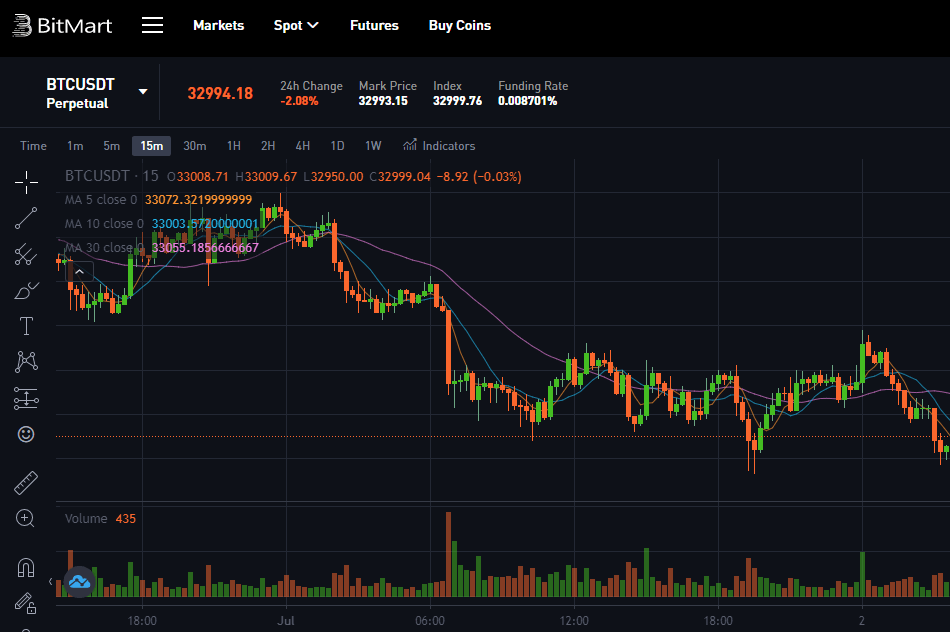Viewport: 950px width, 632px height.
Task: Click the Futures navigation button
Action: pos(374,25)
